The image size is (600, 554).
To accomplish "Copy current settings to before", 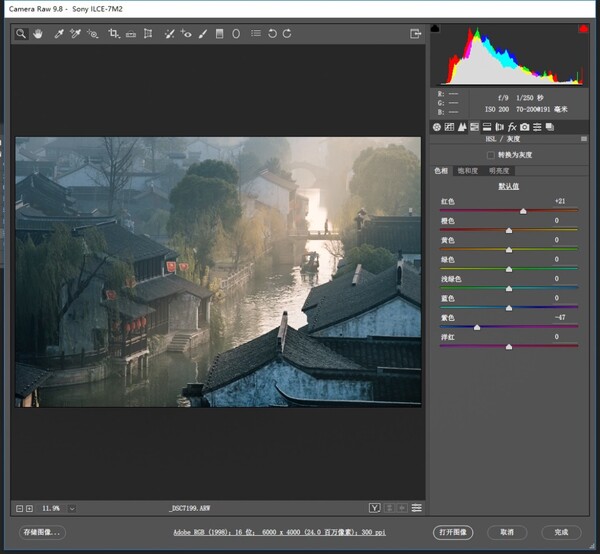I will [402, 508].
